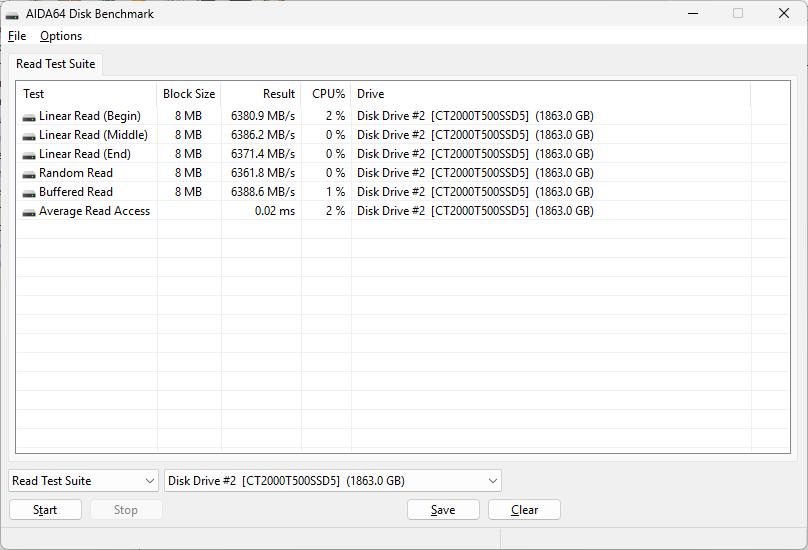Click the CPU% column header
The width and height of the screenshot is (808, 550).
coord(327,94)
